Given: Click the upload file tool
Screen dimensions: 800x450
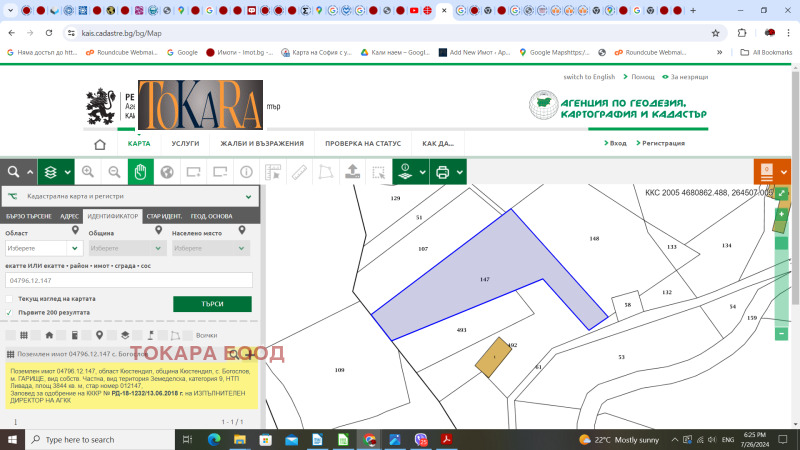Looking at the screenshot, I should pos(352,172).
